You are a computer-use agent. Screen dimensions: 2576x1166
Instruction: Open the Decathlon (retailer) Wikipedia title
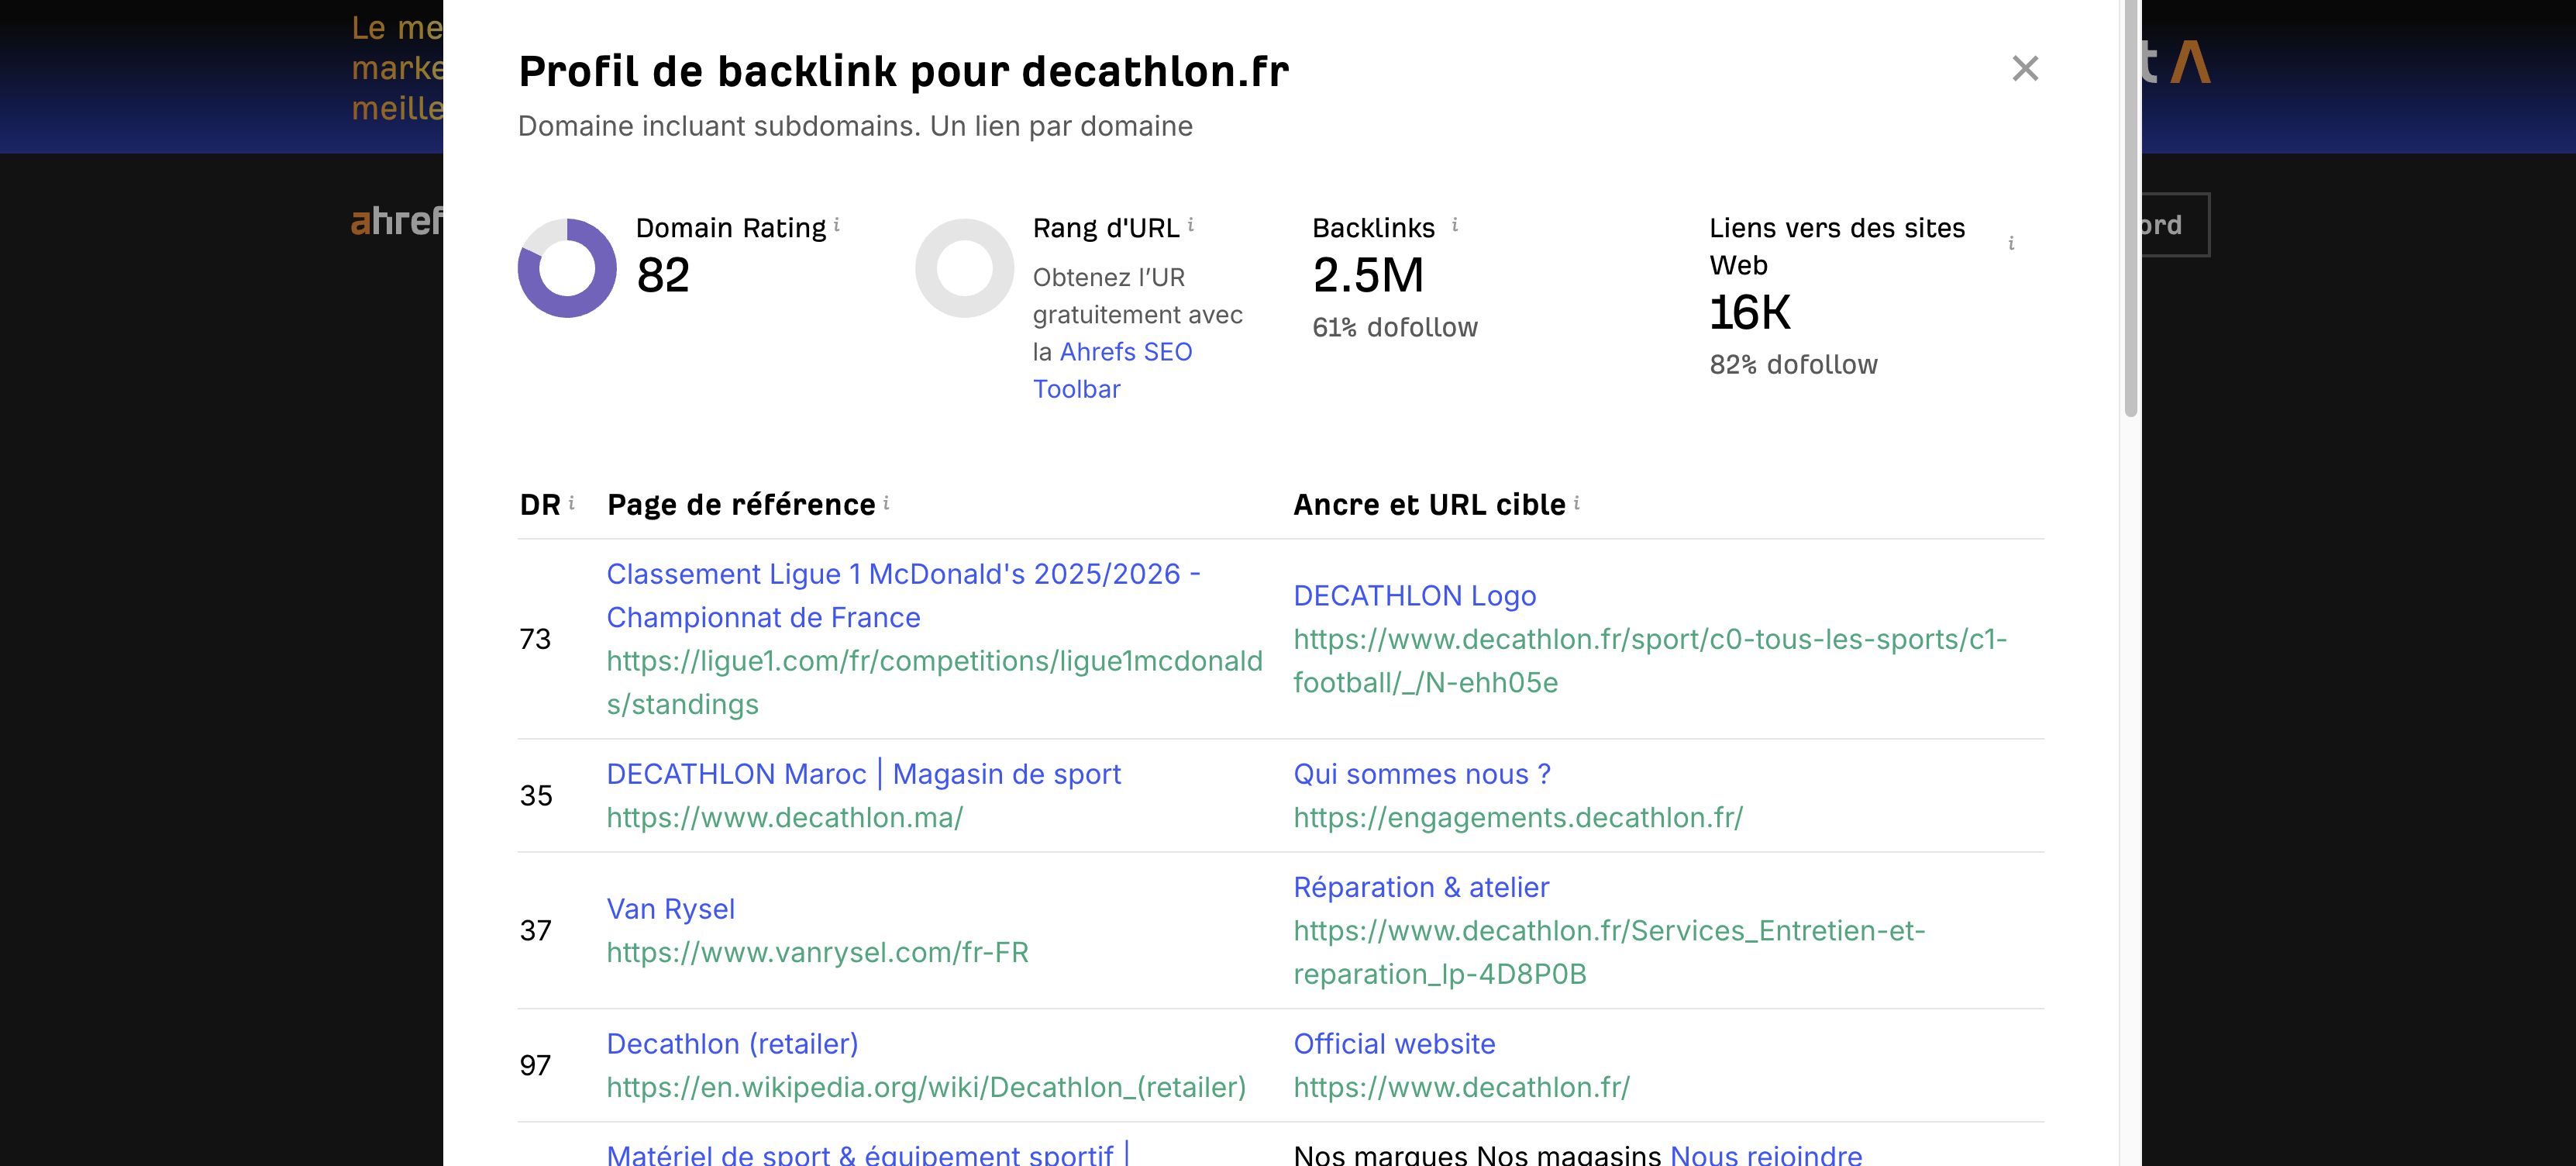click(x=732, y=1043)
